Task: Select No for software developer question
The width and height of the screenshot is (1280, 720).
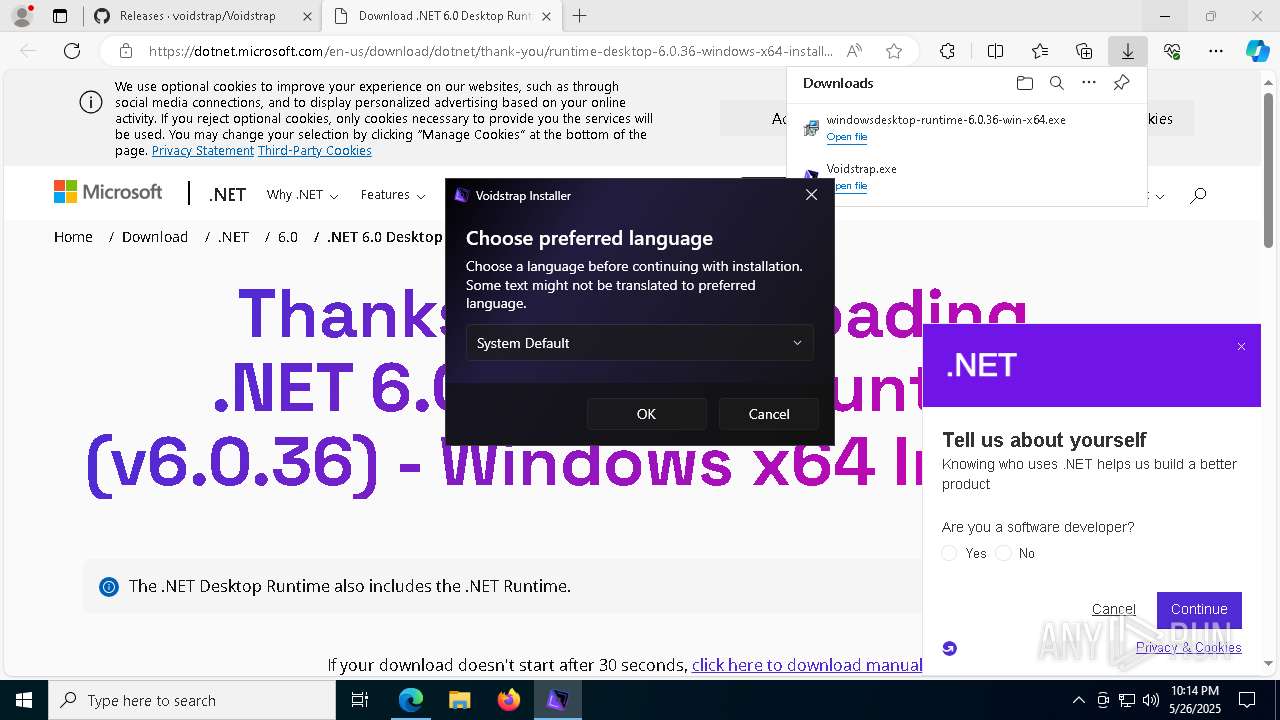Action: (1004, 553)
